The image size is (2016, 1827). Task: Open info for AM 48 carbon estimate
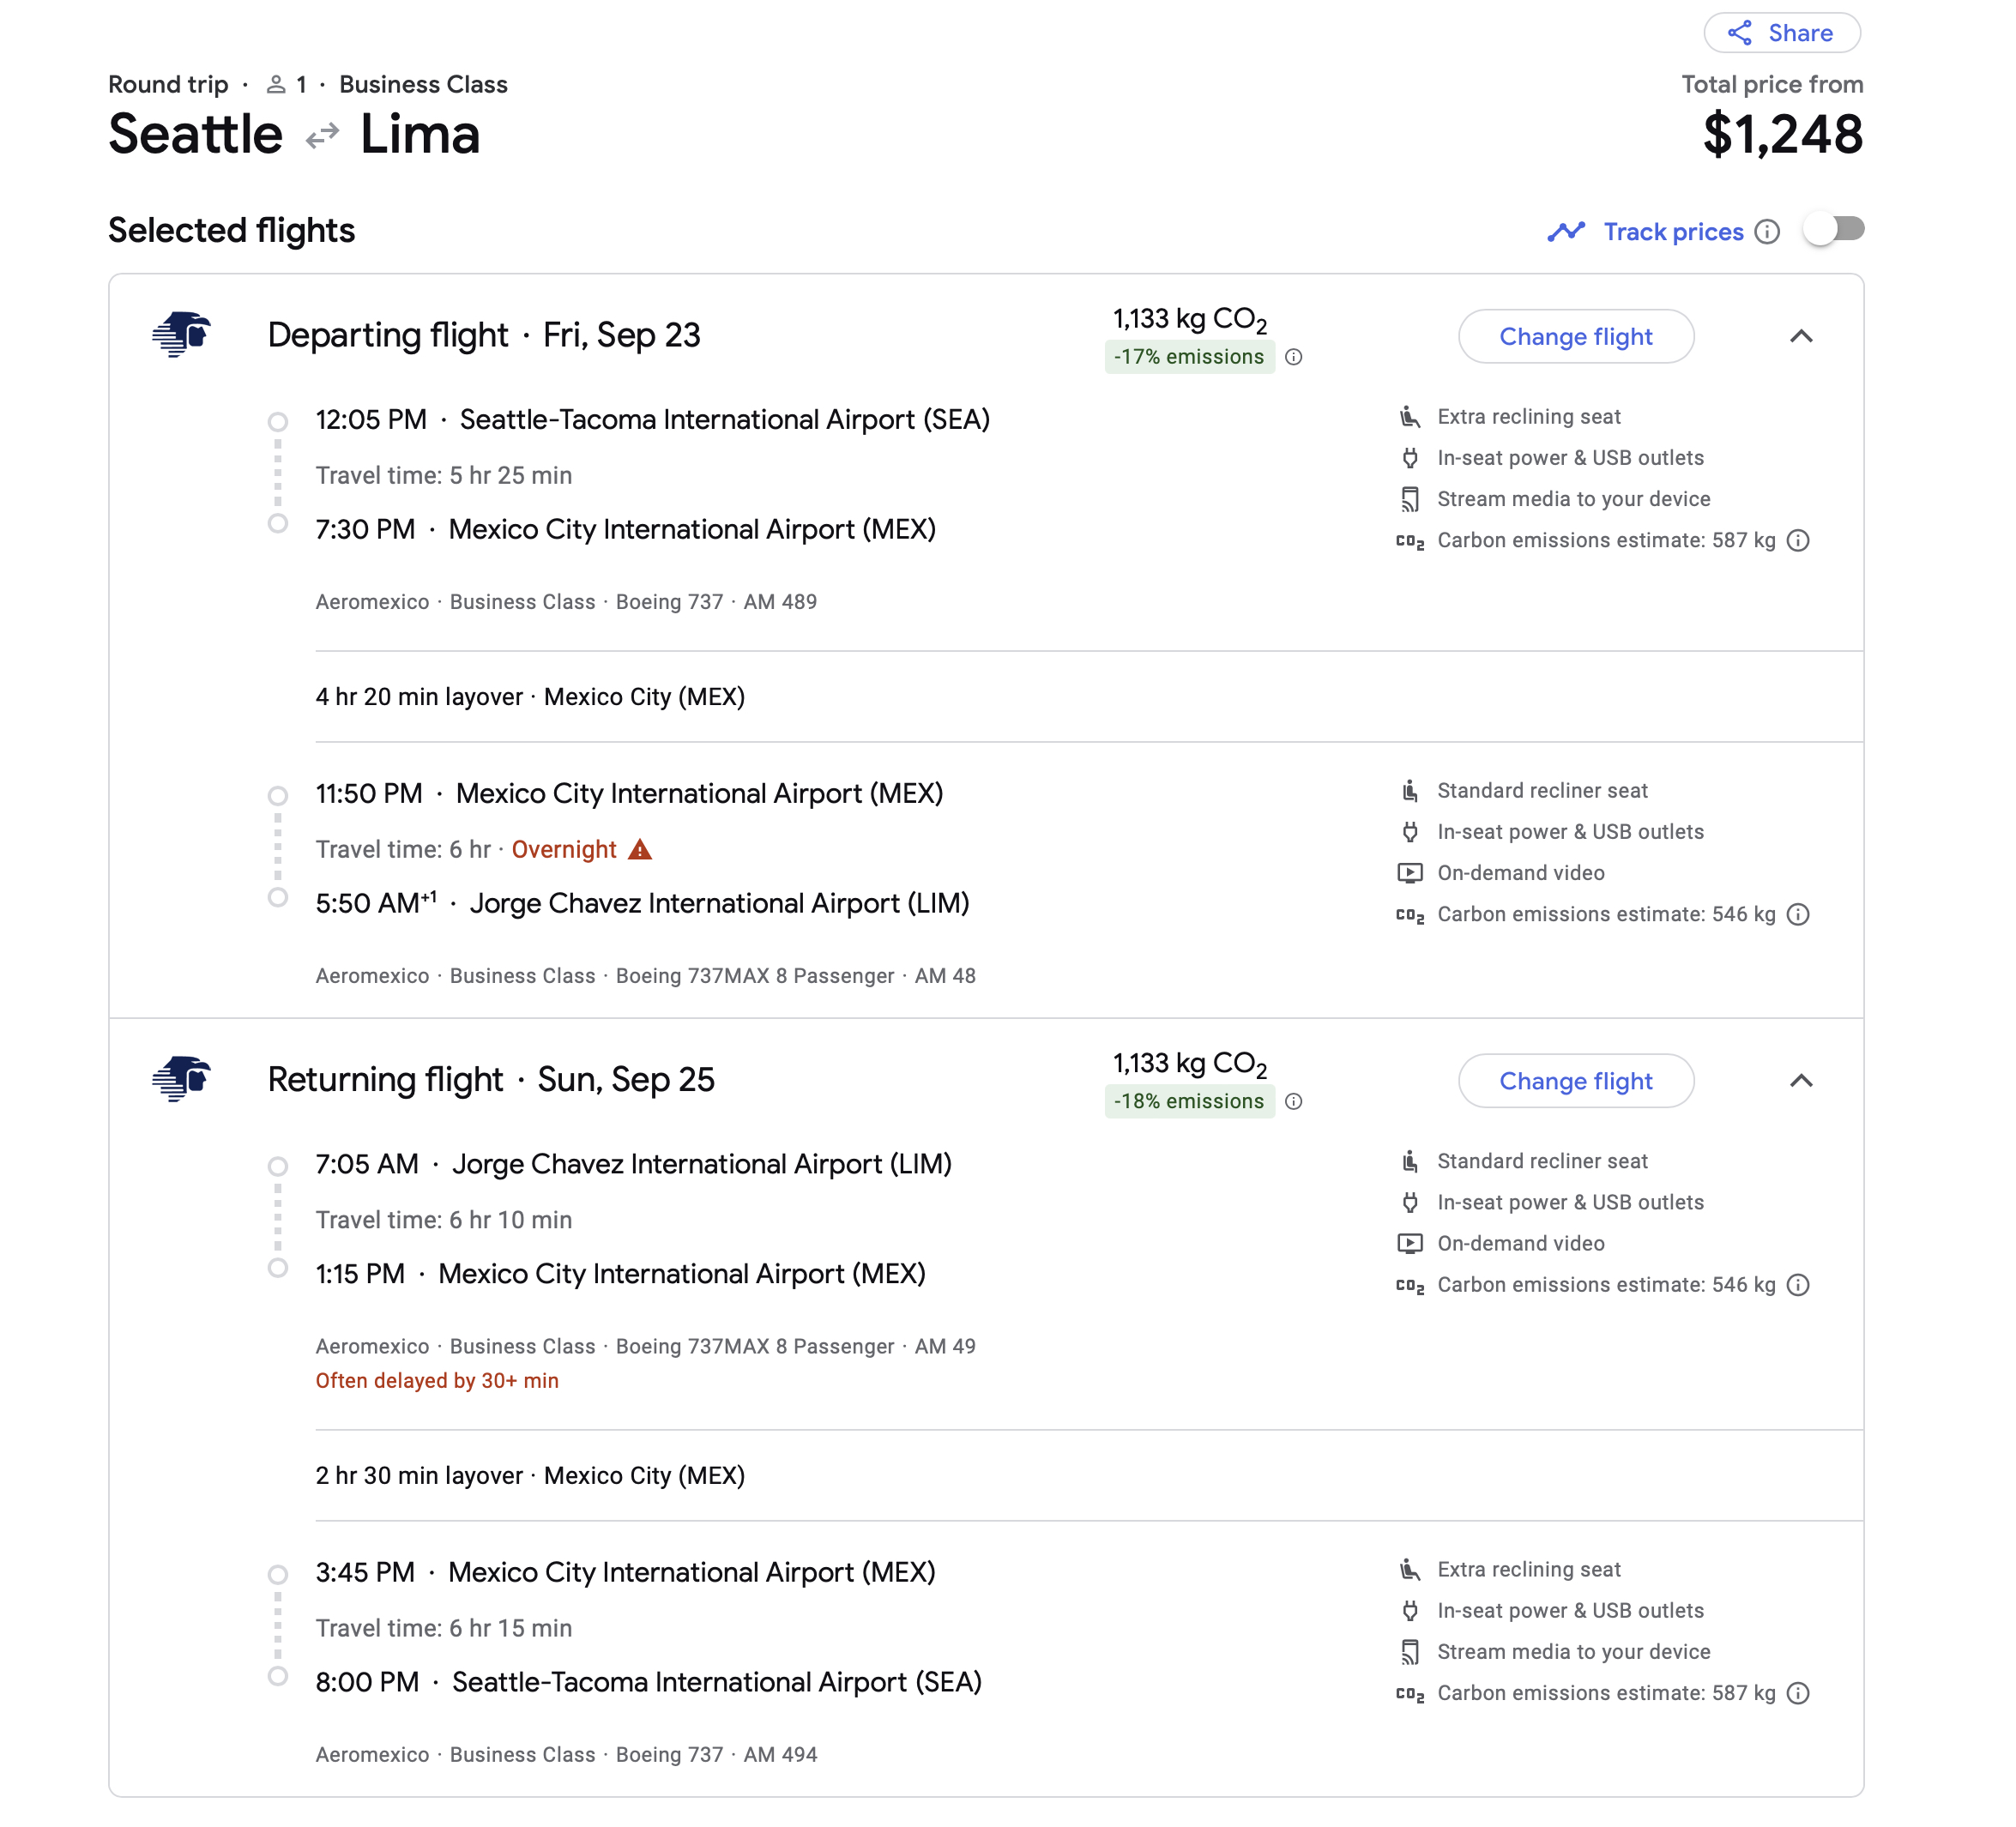[1798, 915]
